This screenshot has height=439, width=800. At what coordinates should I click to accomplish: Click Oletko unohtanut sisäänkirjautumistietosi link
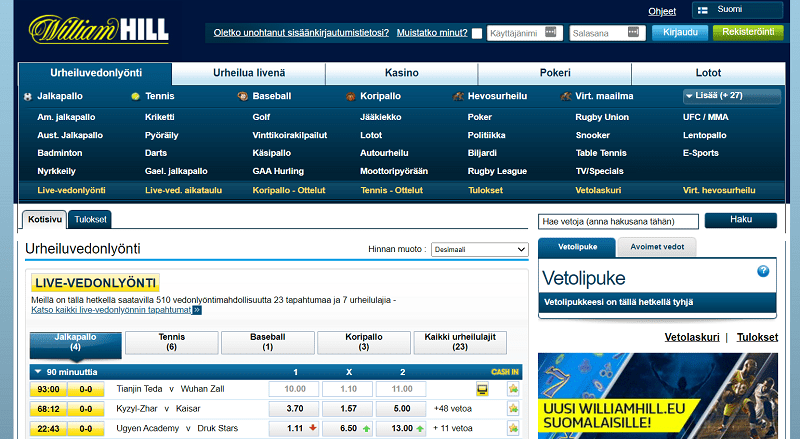click(301, 33)
